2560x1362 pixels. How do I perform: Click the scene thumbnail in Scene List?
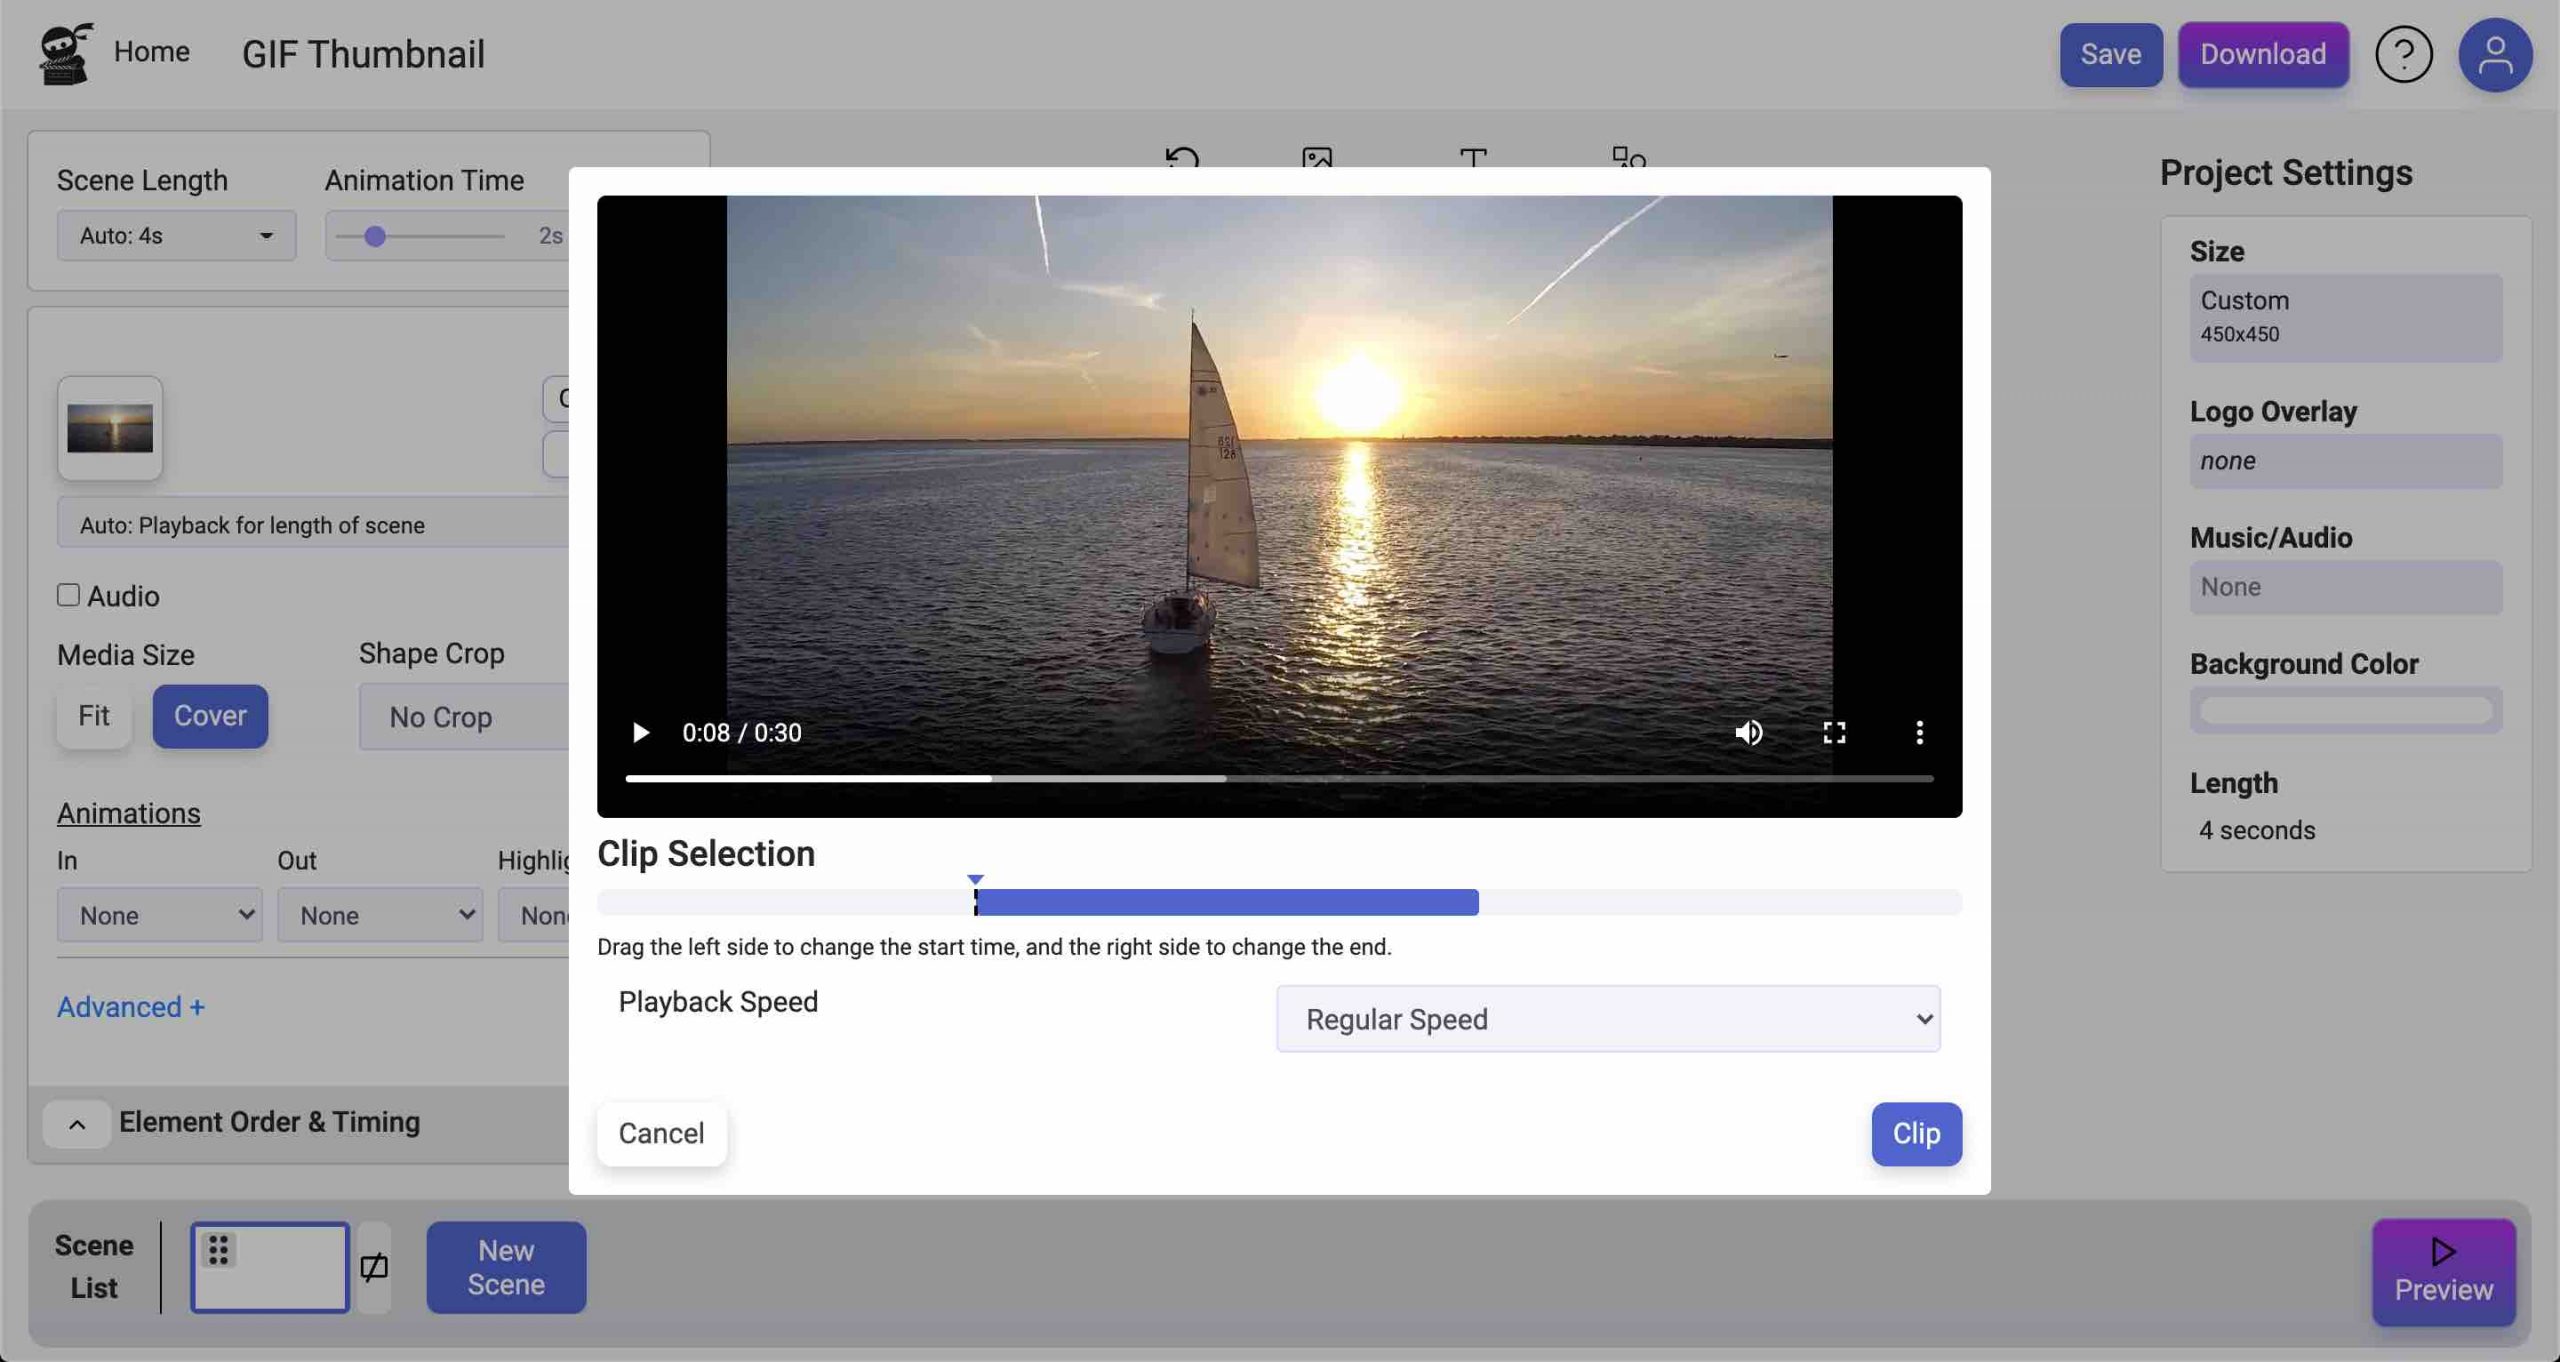click(269, 1265)
